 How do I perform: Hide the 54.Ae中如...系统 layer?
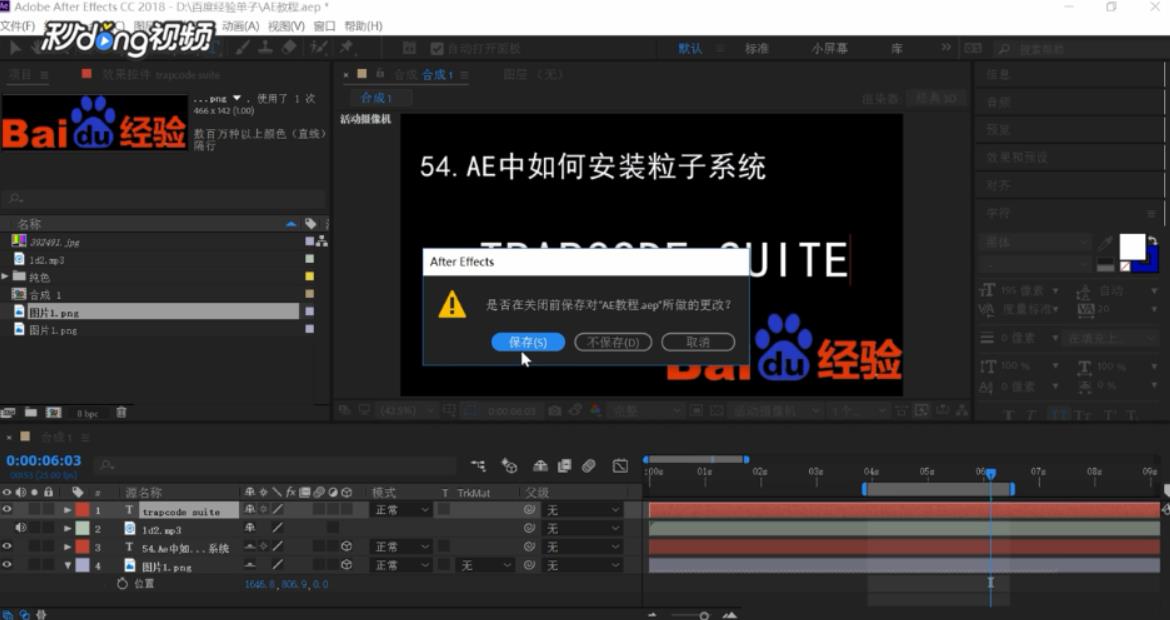point(7,547)
